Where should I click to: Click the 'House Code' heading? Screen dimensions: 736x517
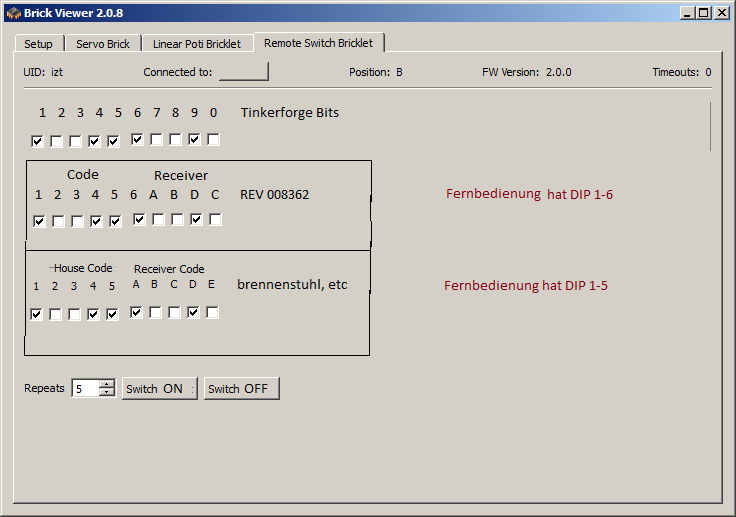point(83,268)
